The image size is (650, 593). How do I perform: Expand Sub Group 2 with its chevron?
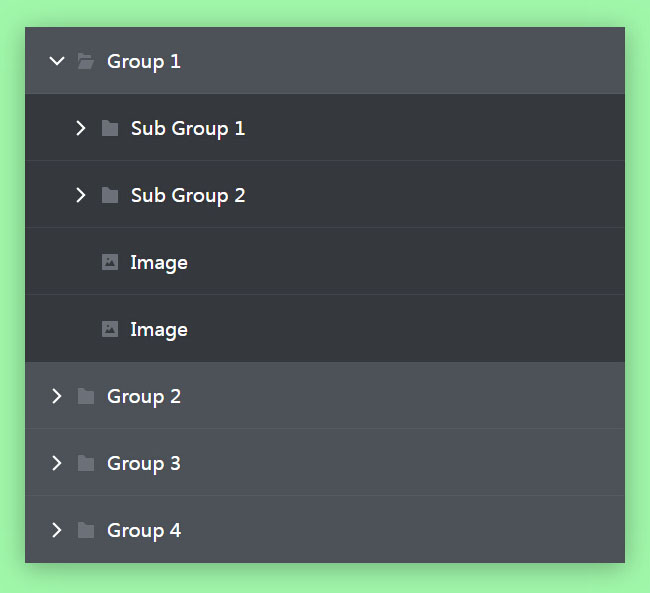pyautogui.click(x=81, y=195)
